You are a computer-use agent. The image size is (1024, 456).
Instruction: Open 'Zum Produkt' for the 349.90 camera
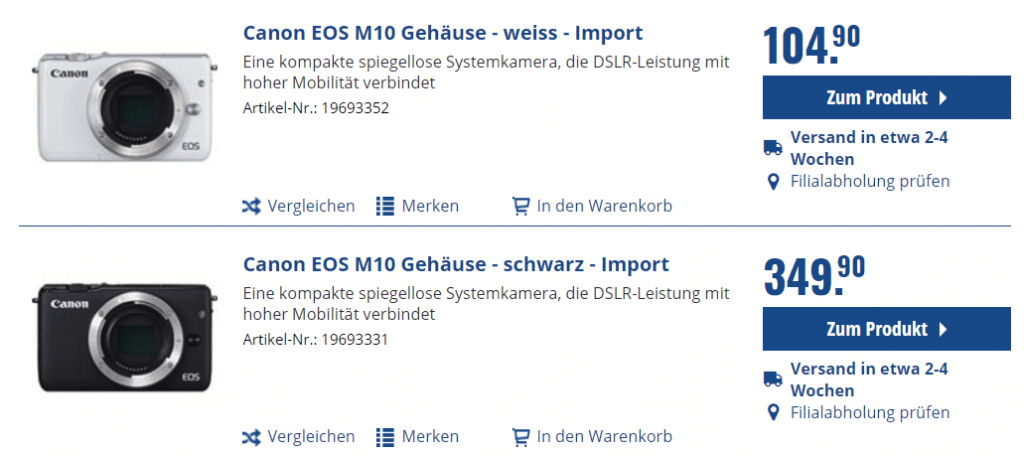tap(886, 329)
